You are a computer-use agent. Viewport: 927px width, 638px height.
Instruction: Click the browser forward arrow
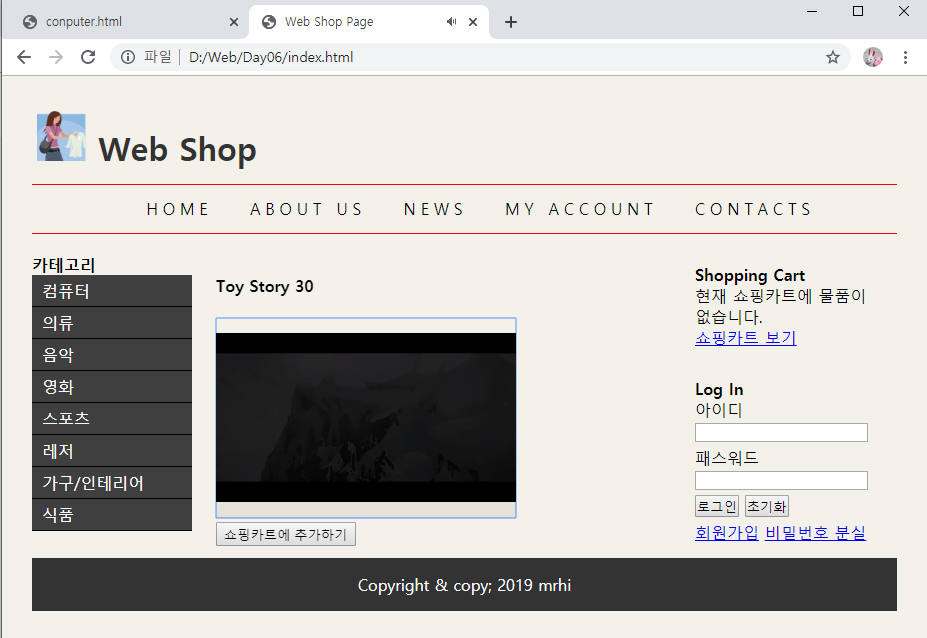click(56, 57)
